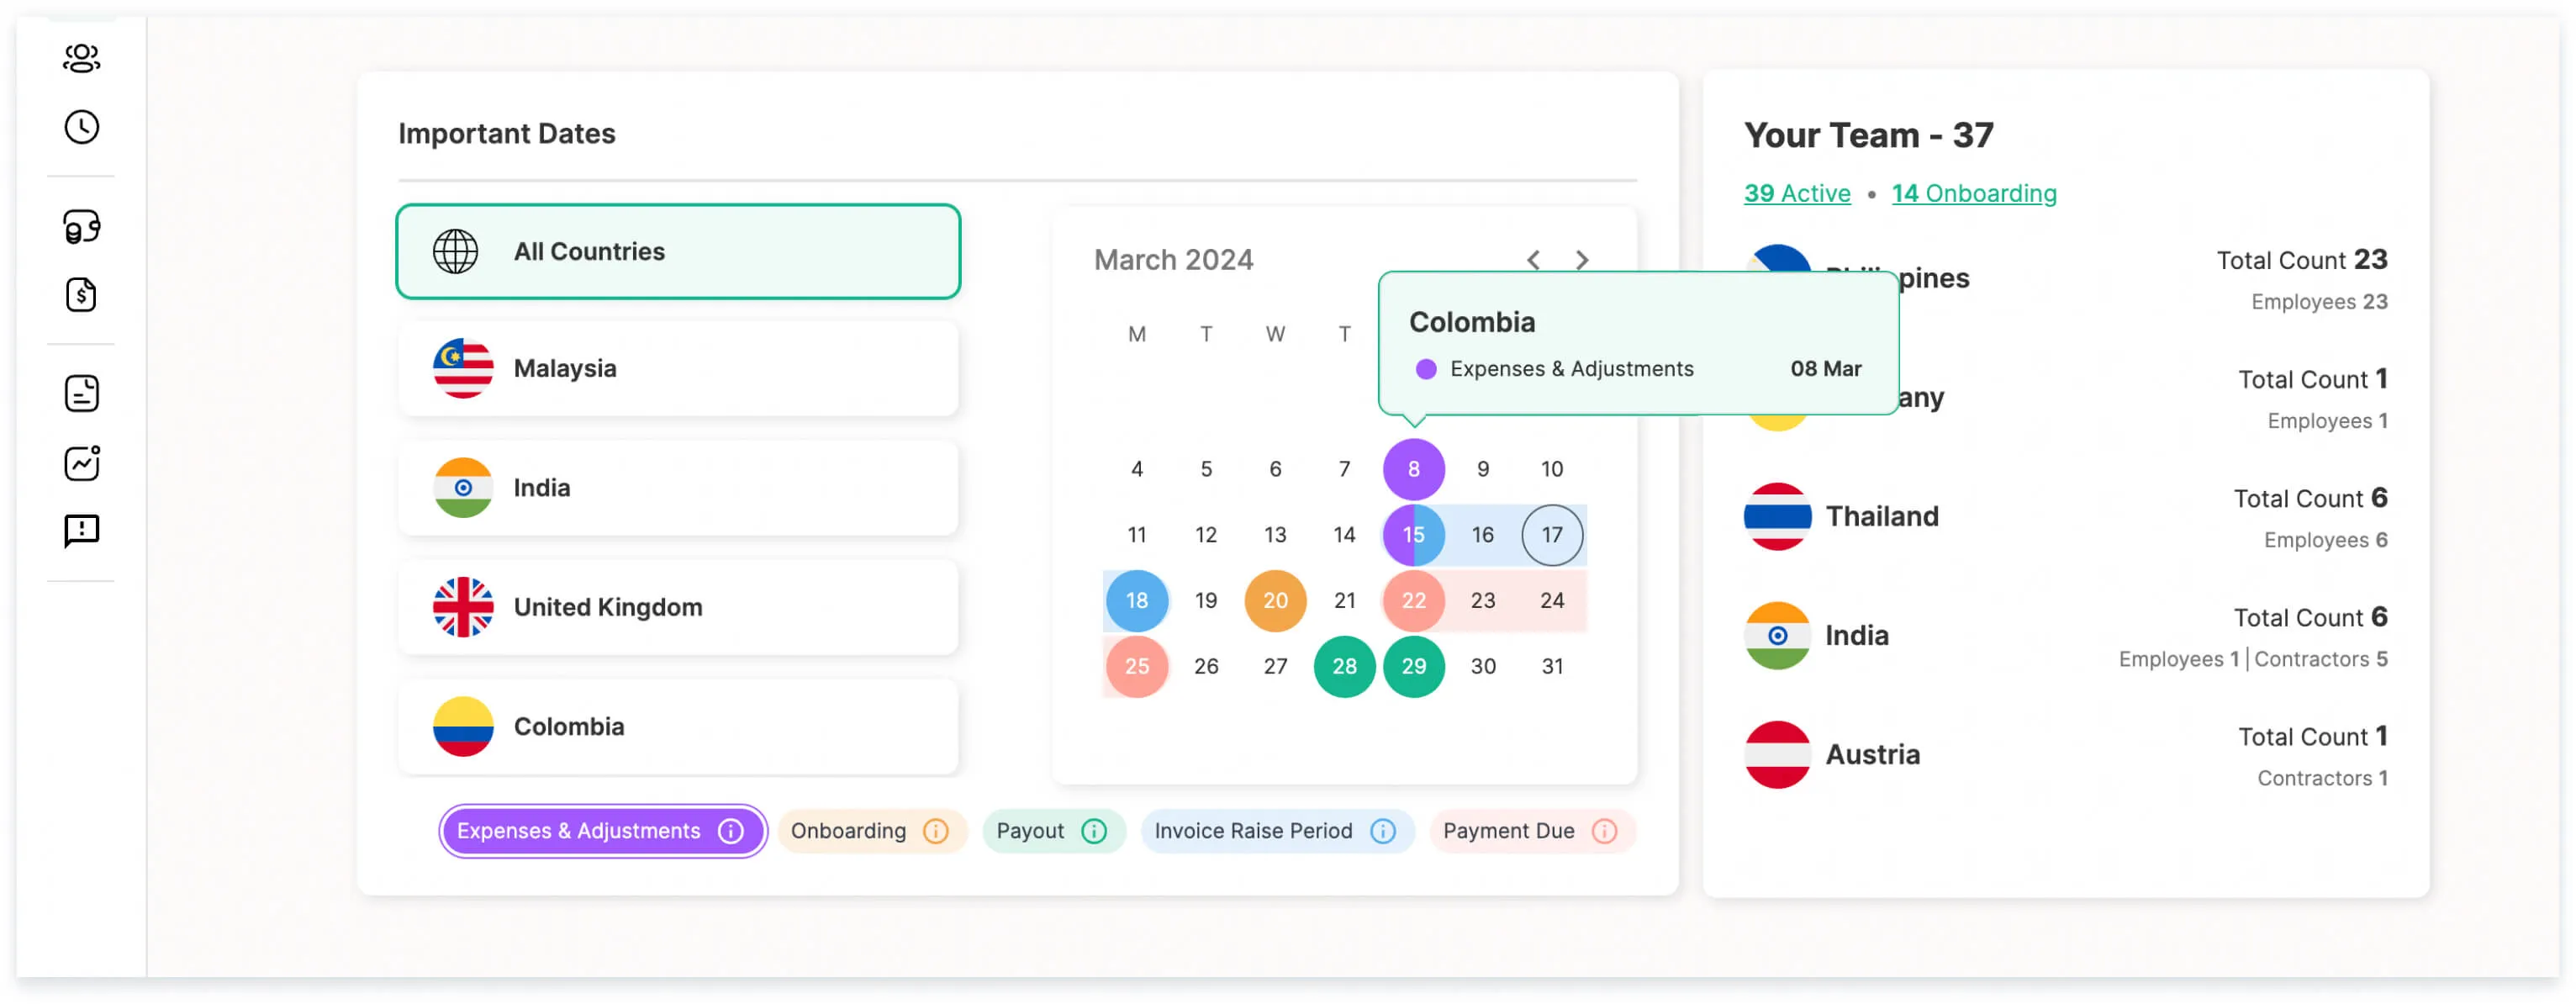The height and width of the screenshot is (1004, 2576).
Task: Open the 14 Onboarding link
Action: tap(1974, 194)
